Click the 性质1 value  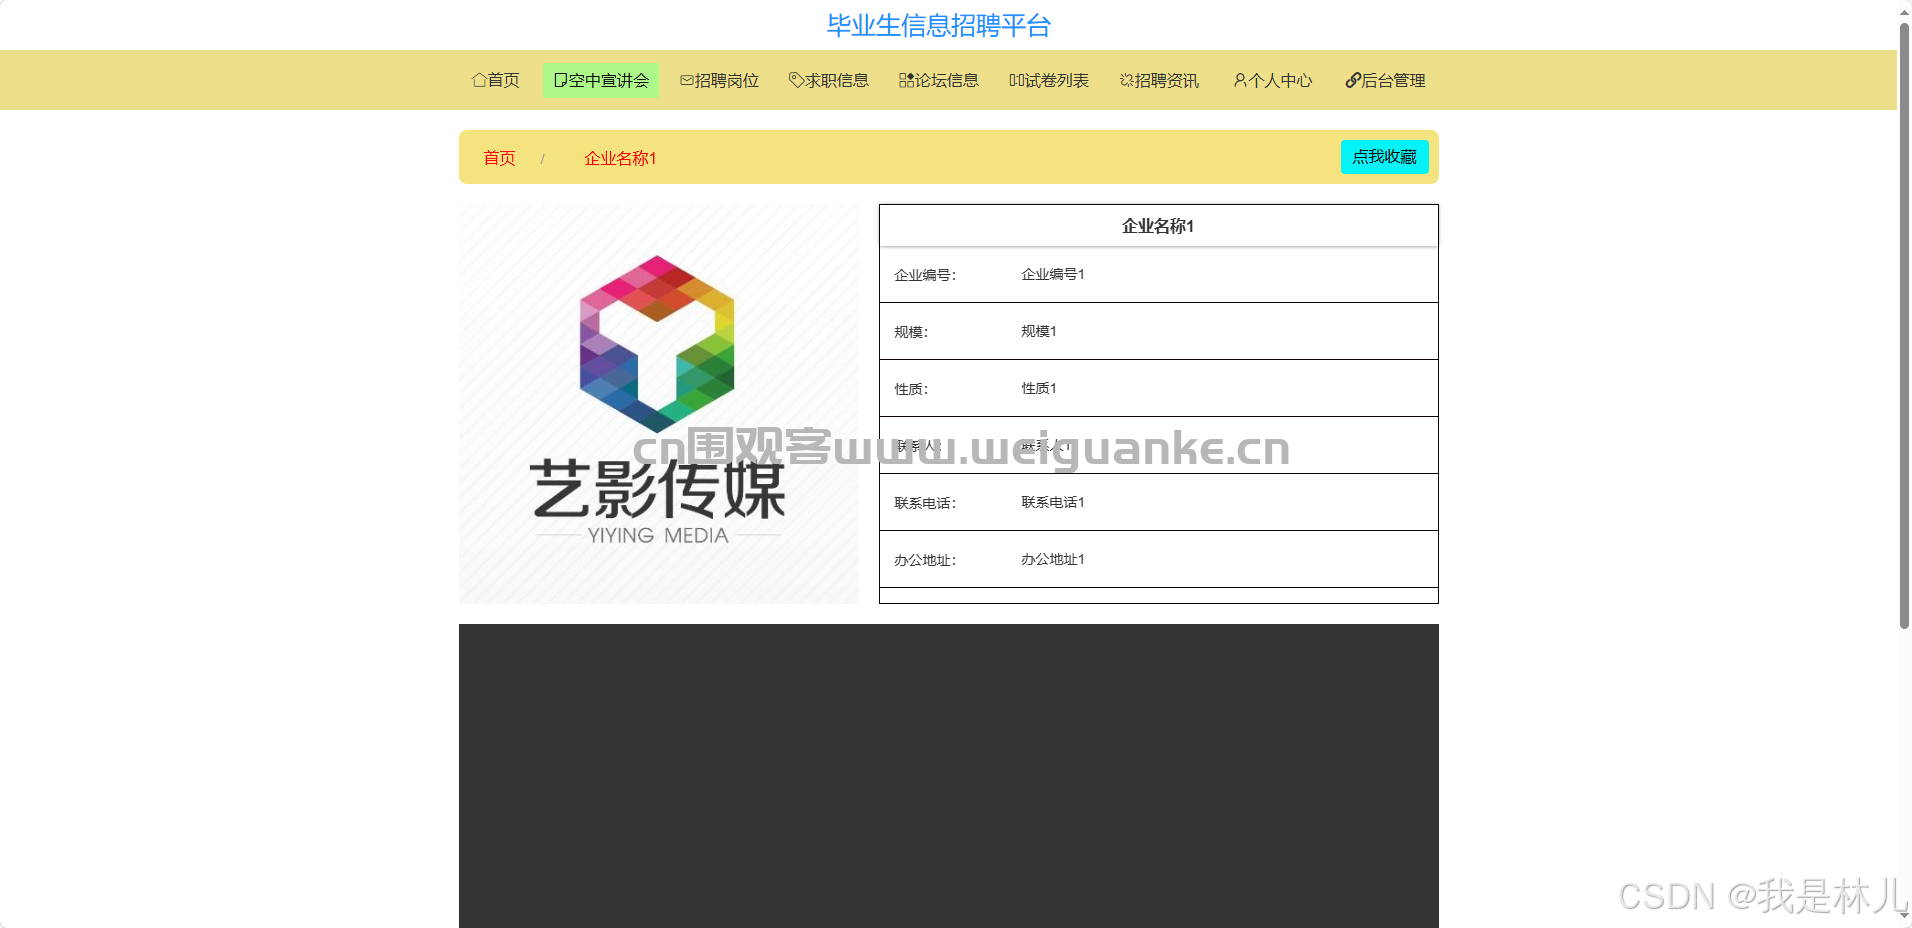coord(1038,388)
